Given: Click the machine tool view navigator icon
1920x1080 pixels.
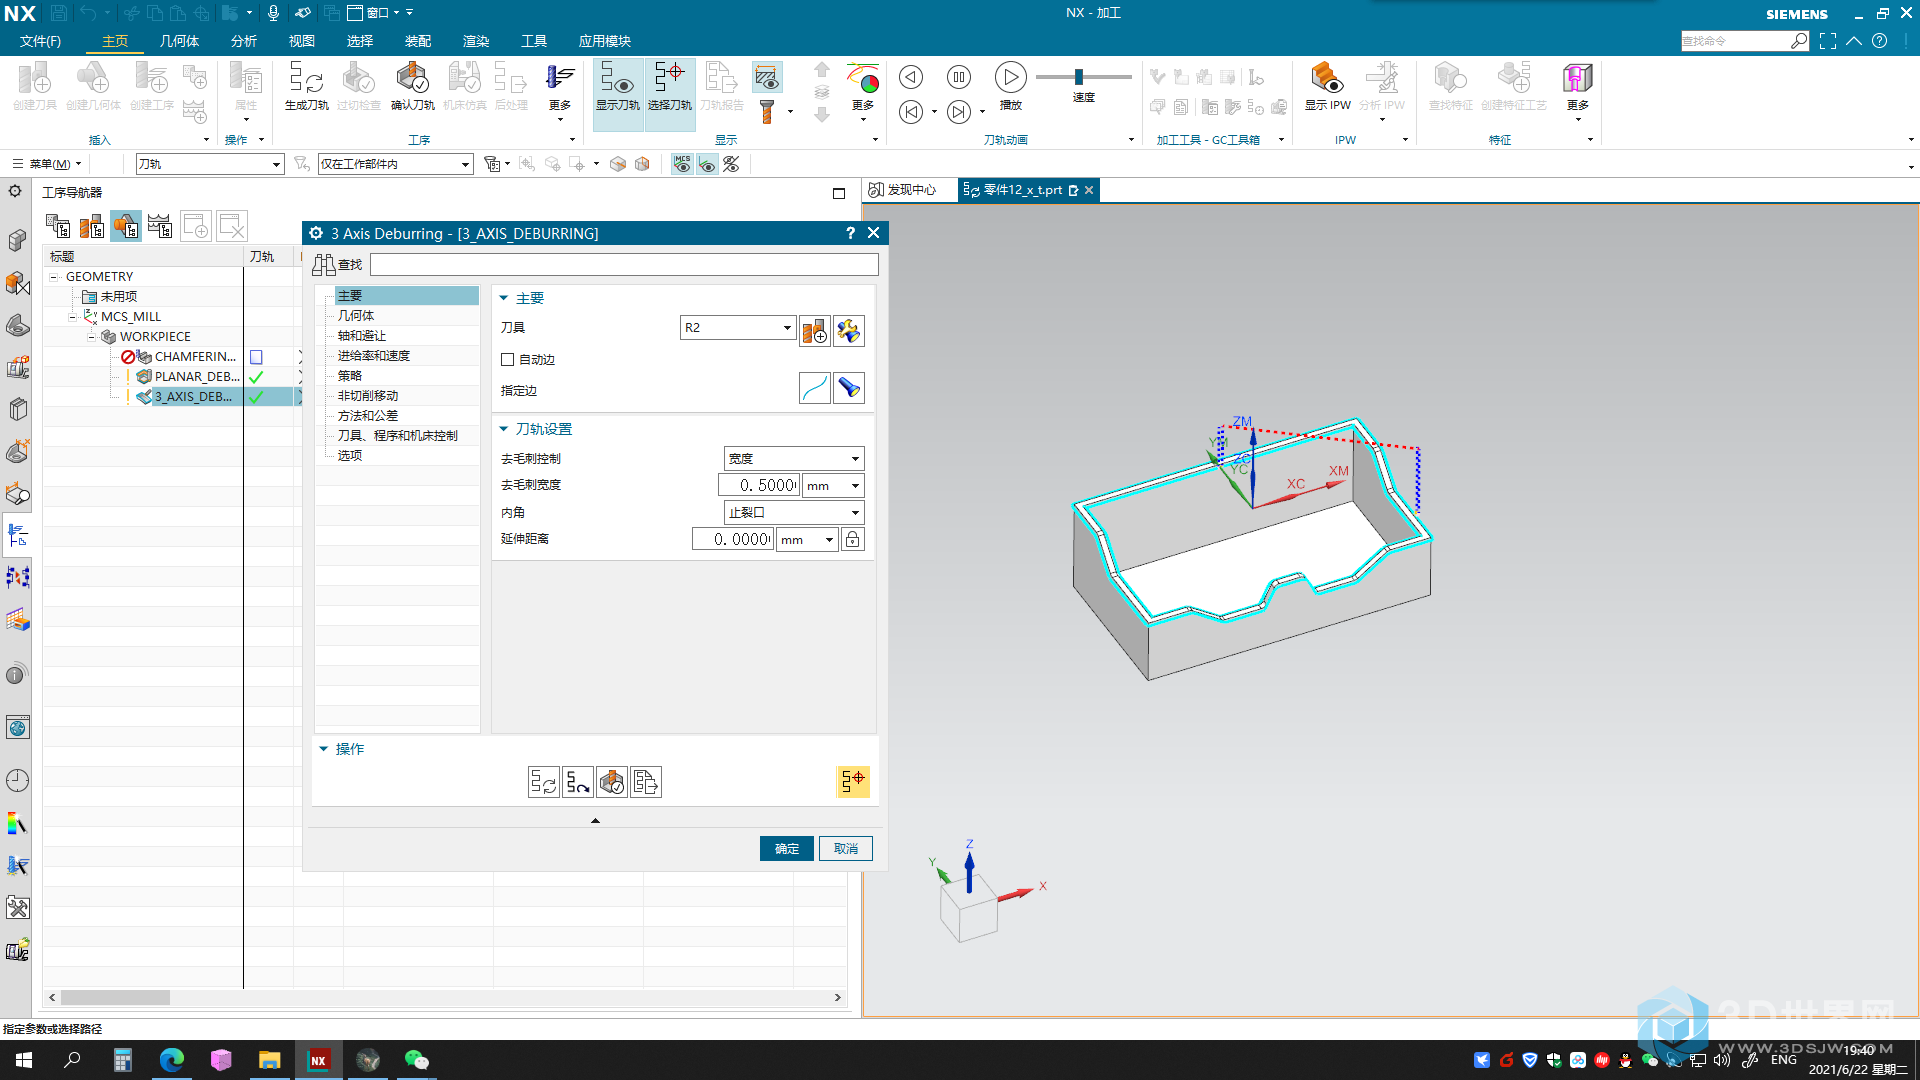Looking at the screenshot, I should coord(92,227).
